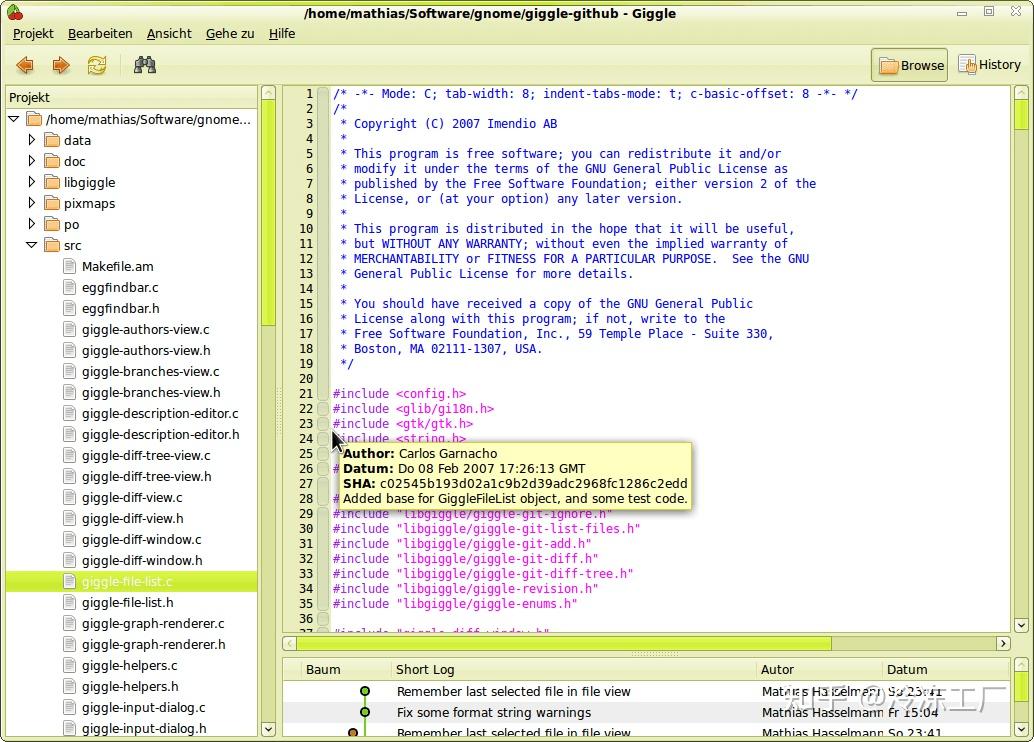Open the Gehe zu menu
This screenshot has height=742, width=1034.
229,33
